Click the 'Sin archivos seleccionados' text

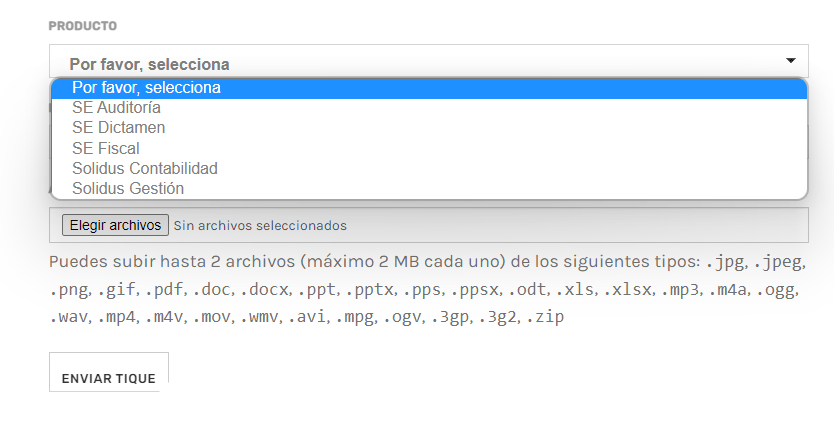pyautogui.click(x=260, y=226)
